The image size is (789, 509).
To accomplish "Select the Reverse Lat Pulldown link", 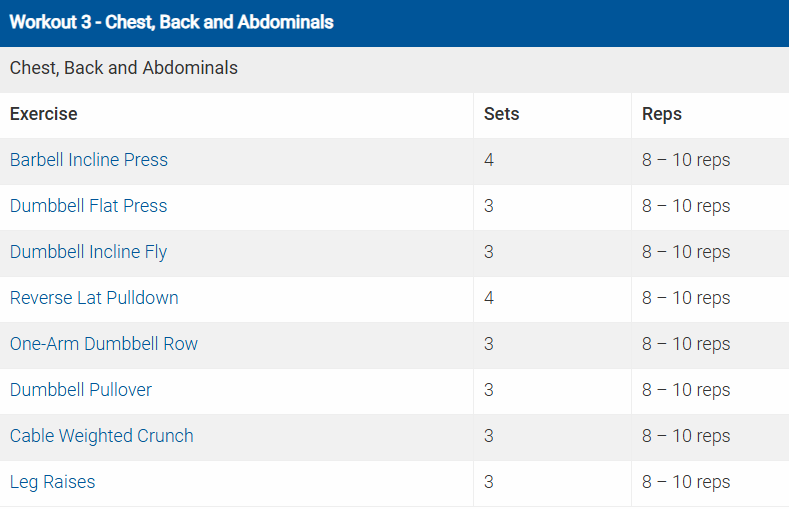I will 94,298.
